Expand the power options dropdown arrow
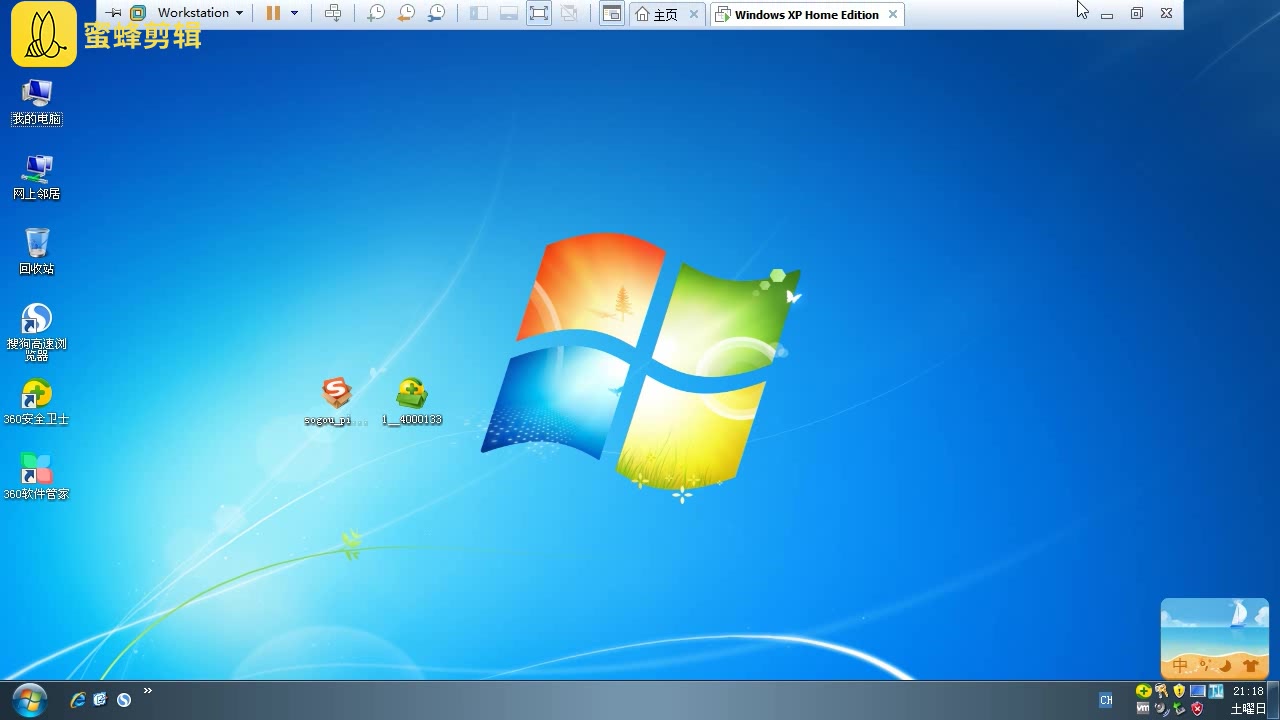The width and height of the screenshot is (1280, 720). click(294, 13)
